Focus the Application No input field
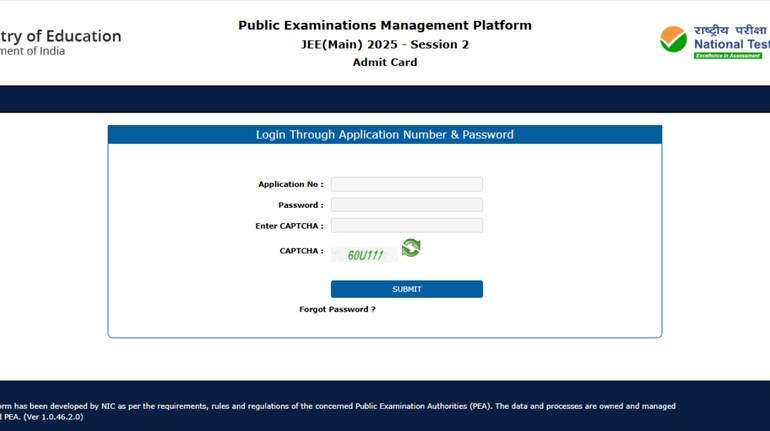Image resolution: width=770 pixels, height=431 pixels. click(406, 184)
